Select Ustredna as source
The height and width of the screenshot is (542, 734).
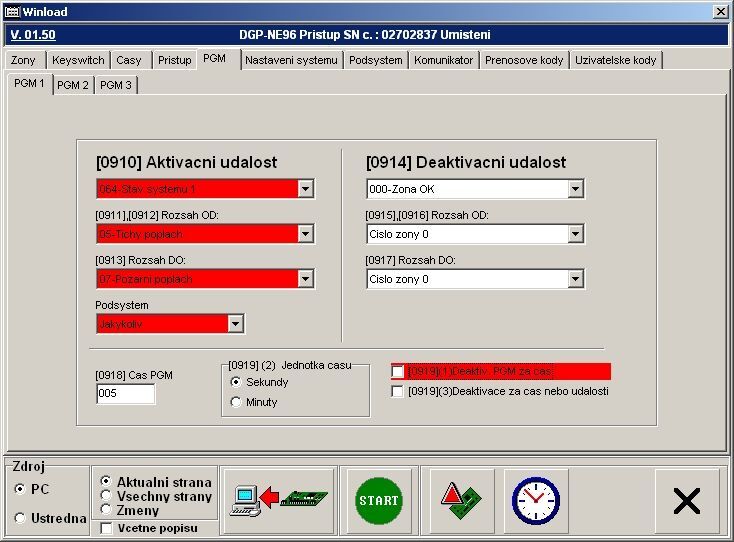pos(20,518)
